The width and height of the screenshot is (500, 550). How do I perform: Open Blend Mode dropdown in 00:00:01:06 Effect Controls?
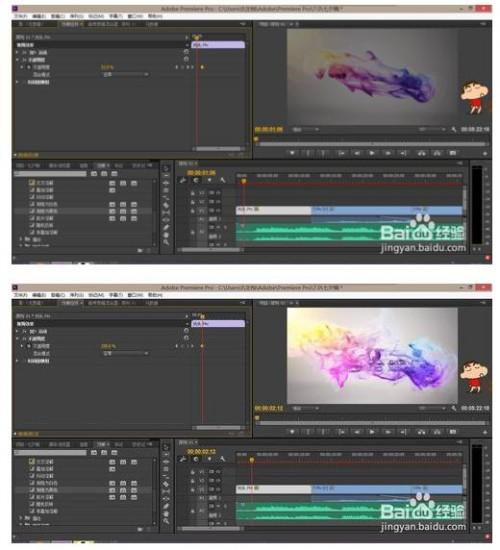click(125, 74)
